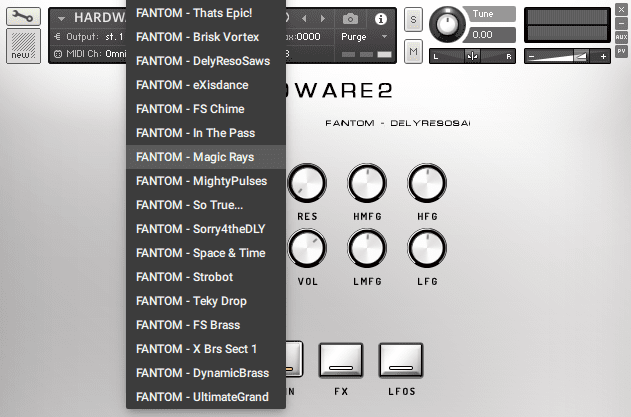Viewport: 631px width, 417px height.
Task: Open the instrument info icon
Action: point(381,19)
